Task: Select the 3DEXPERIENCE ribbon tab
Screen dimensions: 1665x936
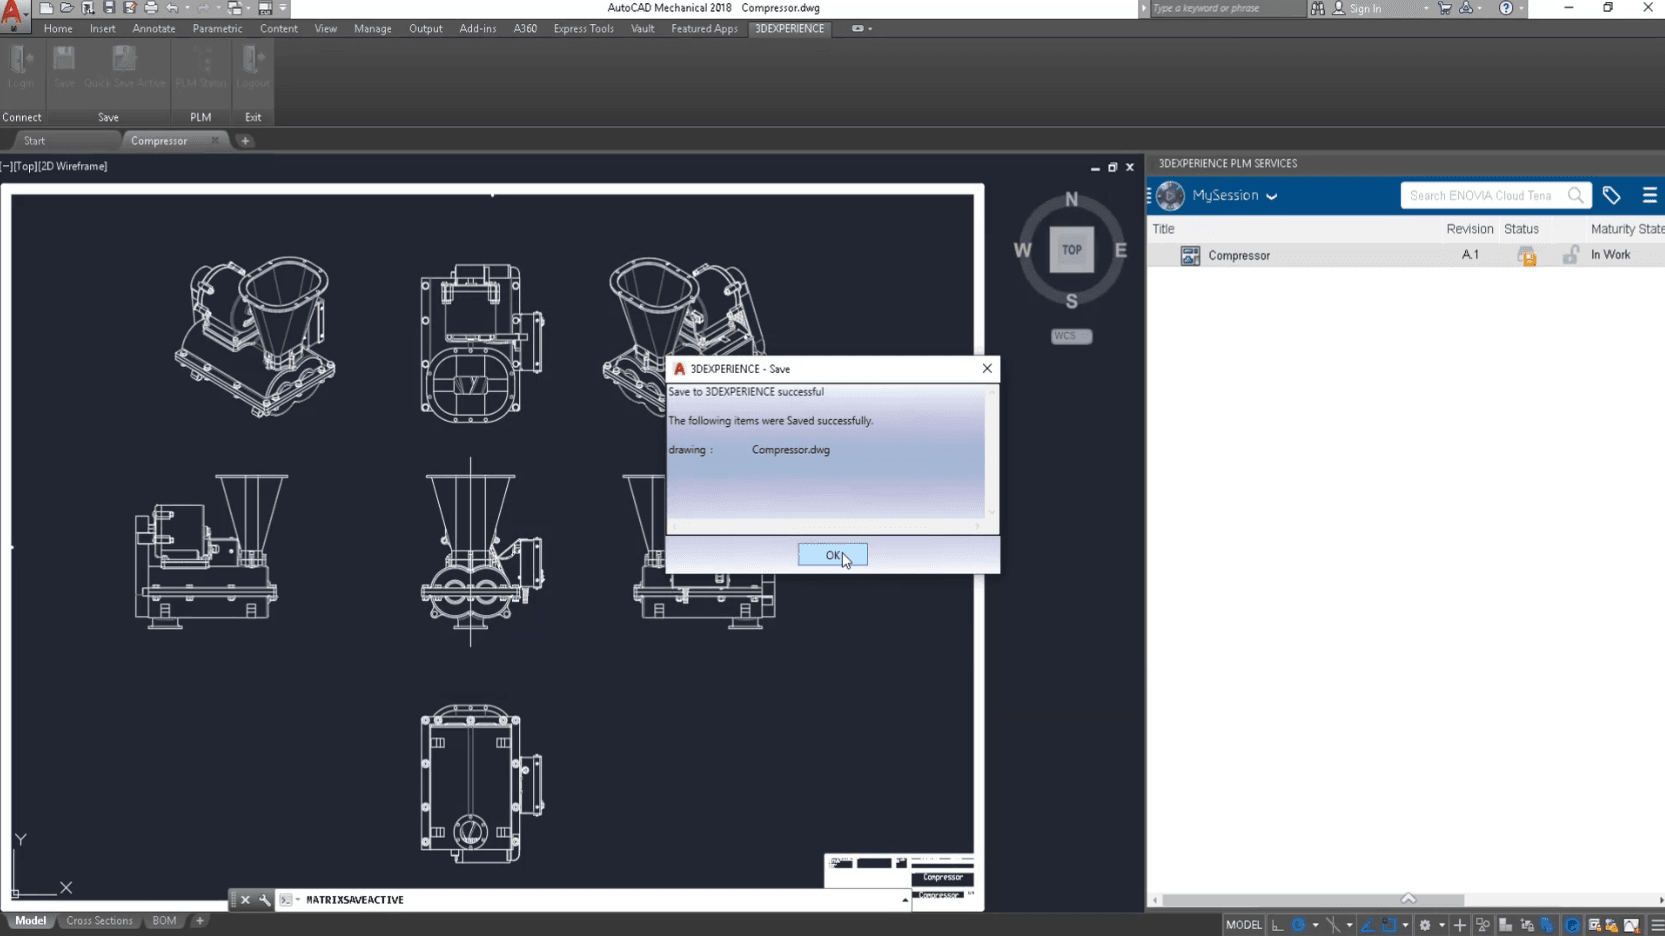Action: click(789, 29)
